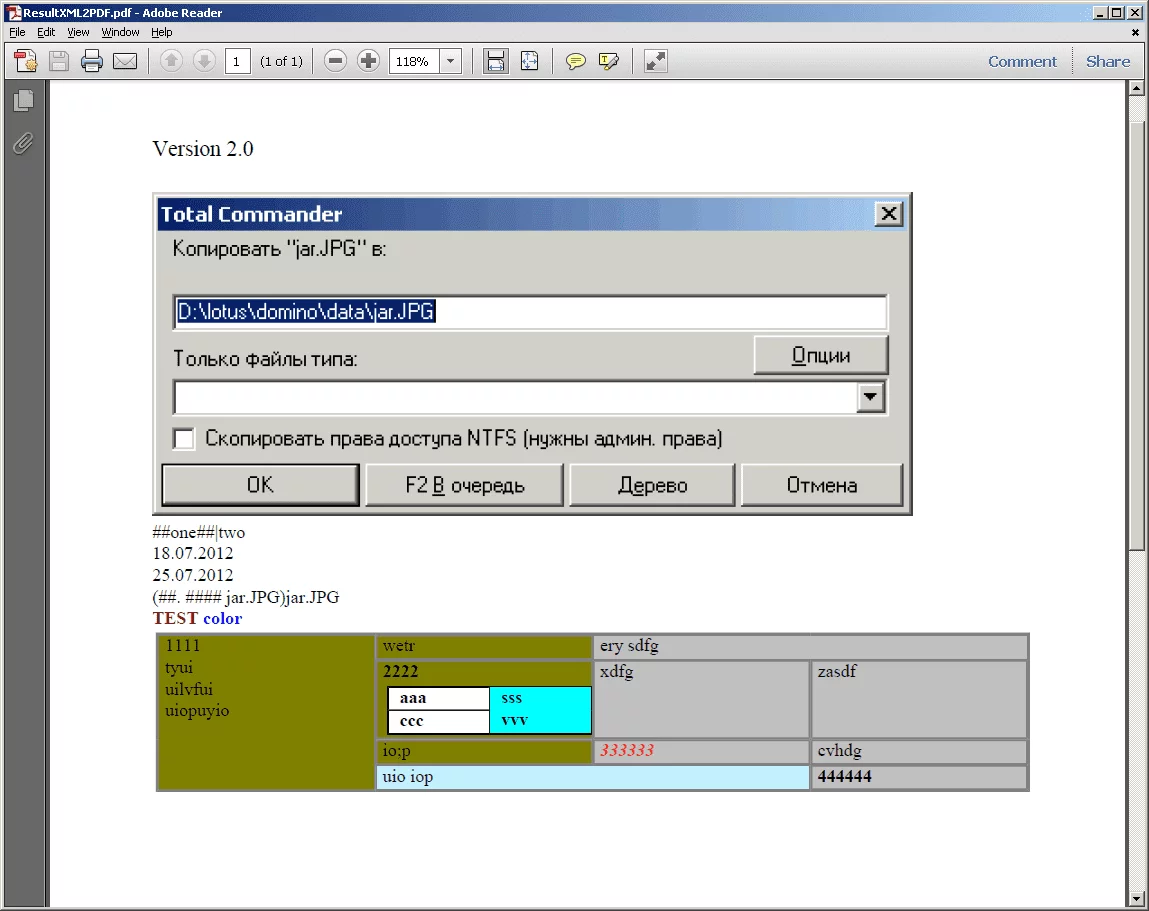Click the Share pane link
Screen dimensions: 1149x911
[1108, 61]
